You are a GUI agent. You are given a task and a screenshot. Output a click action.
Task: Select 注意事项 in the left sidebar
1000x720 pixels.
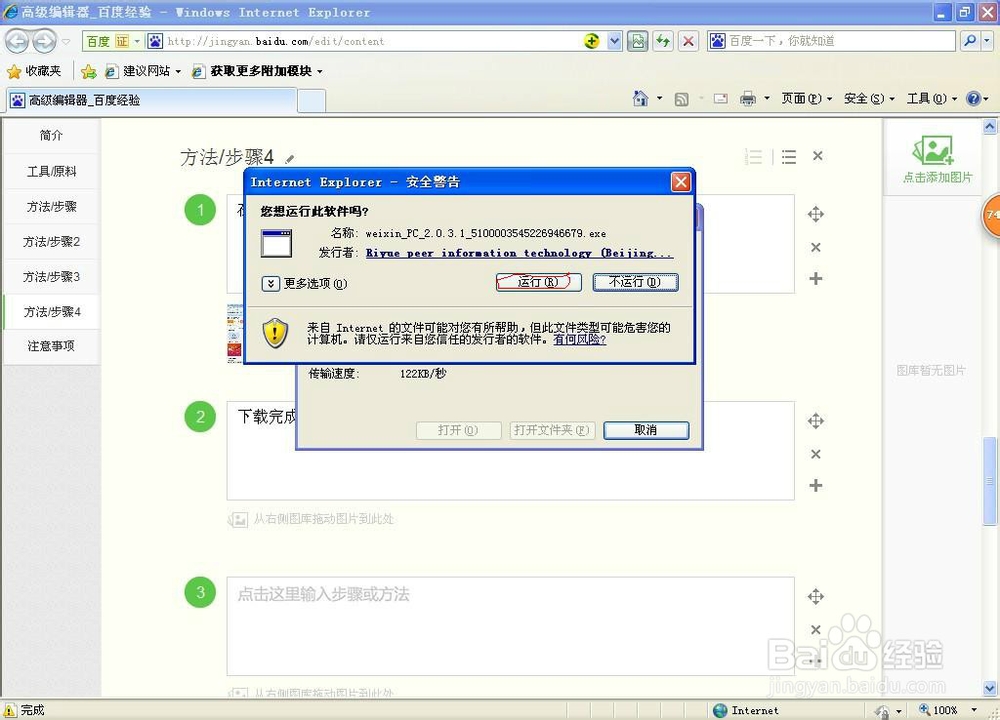coord(51,346)
